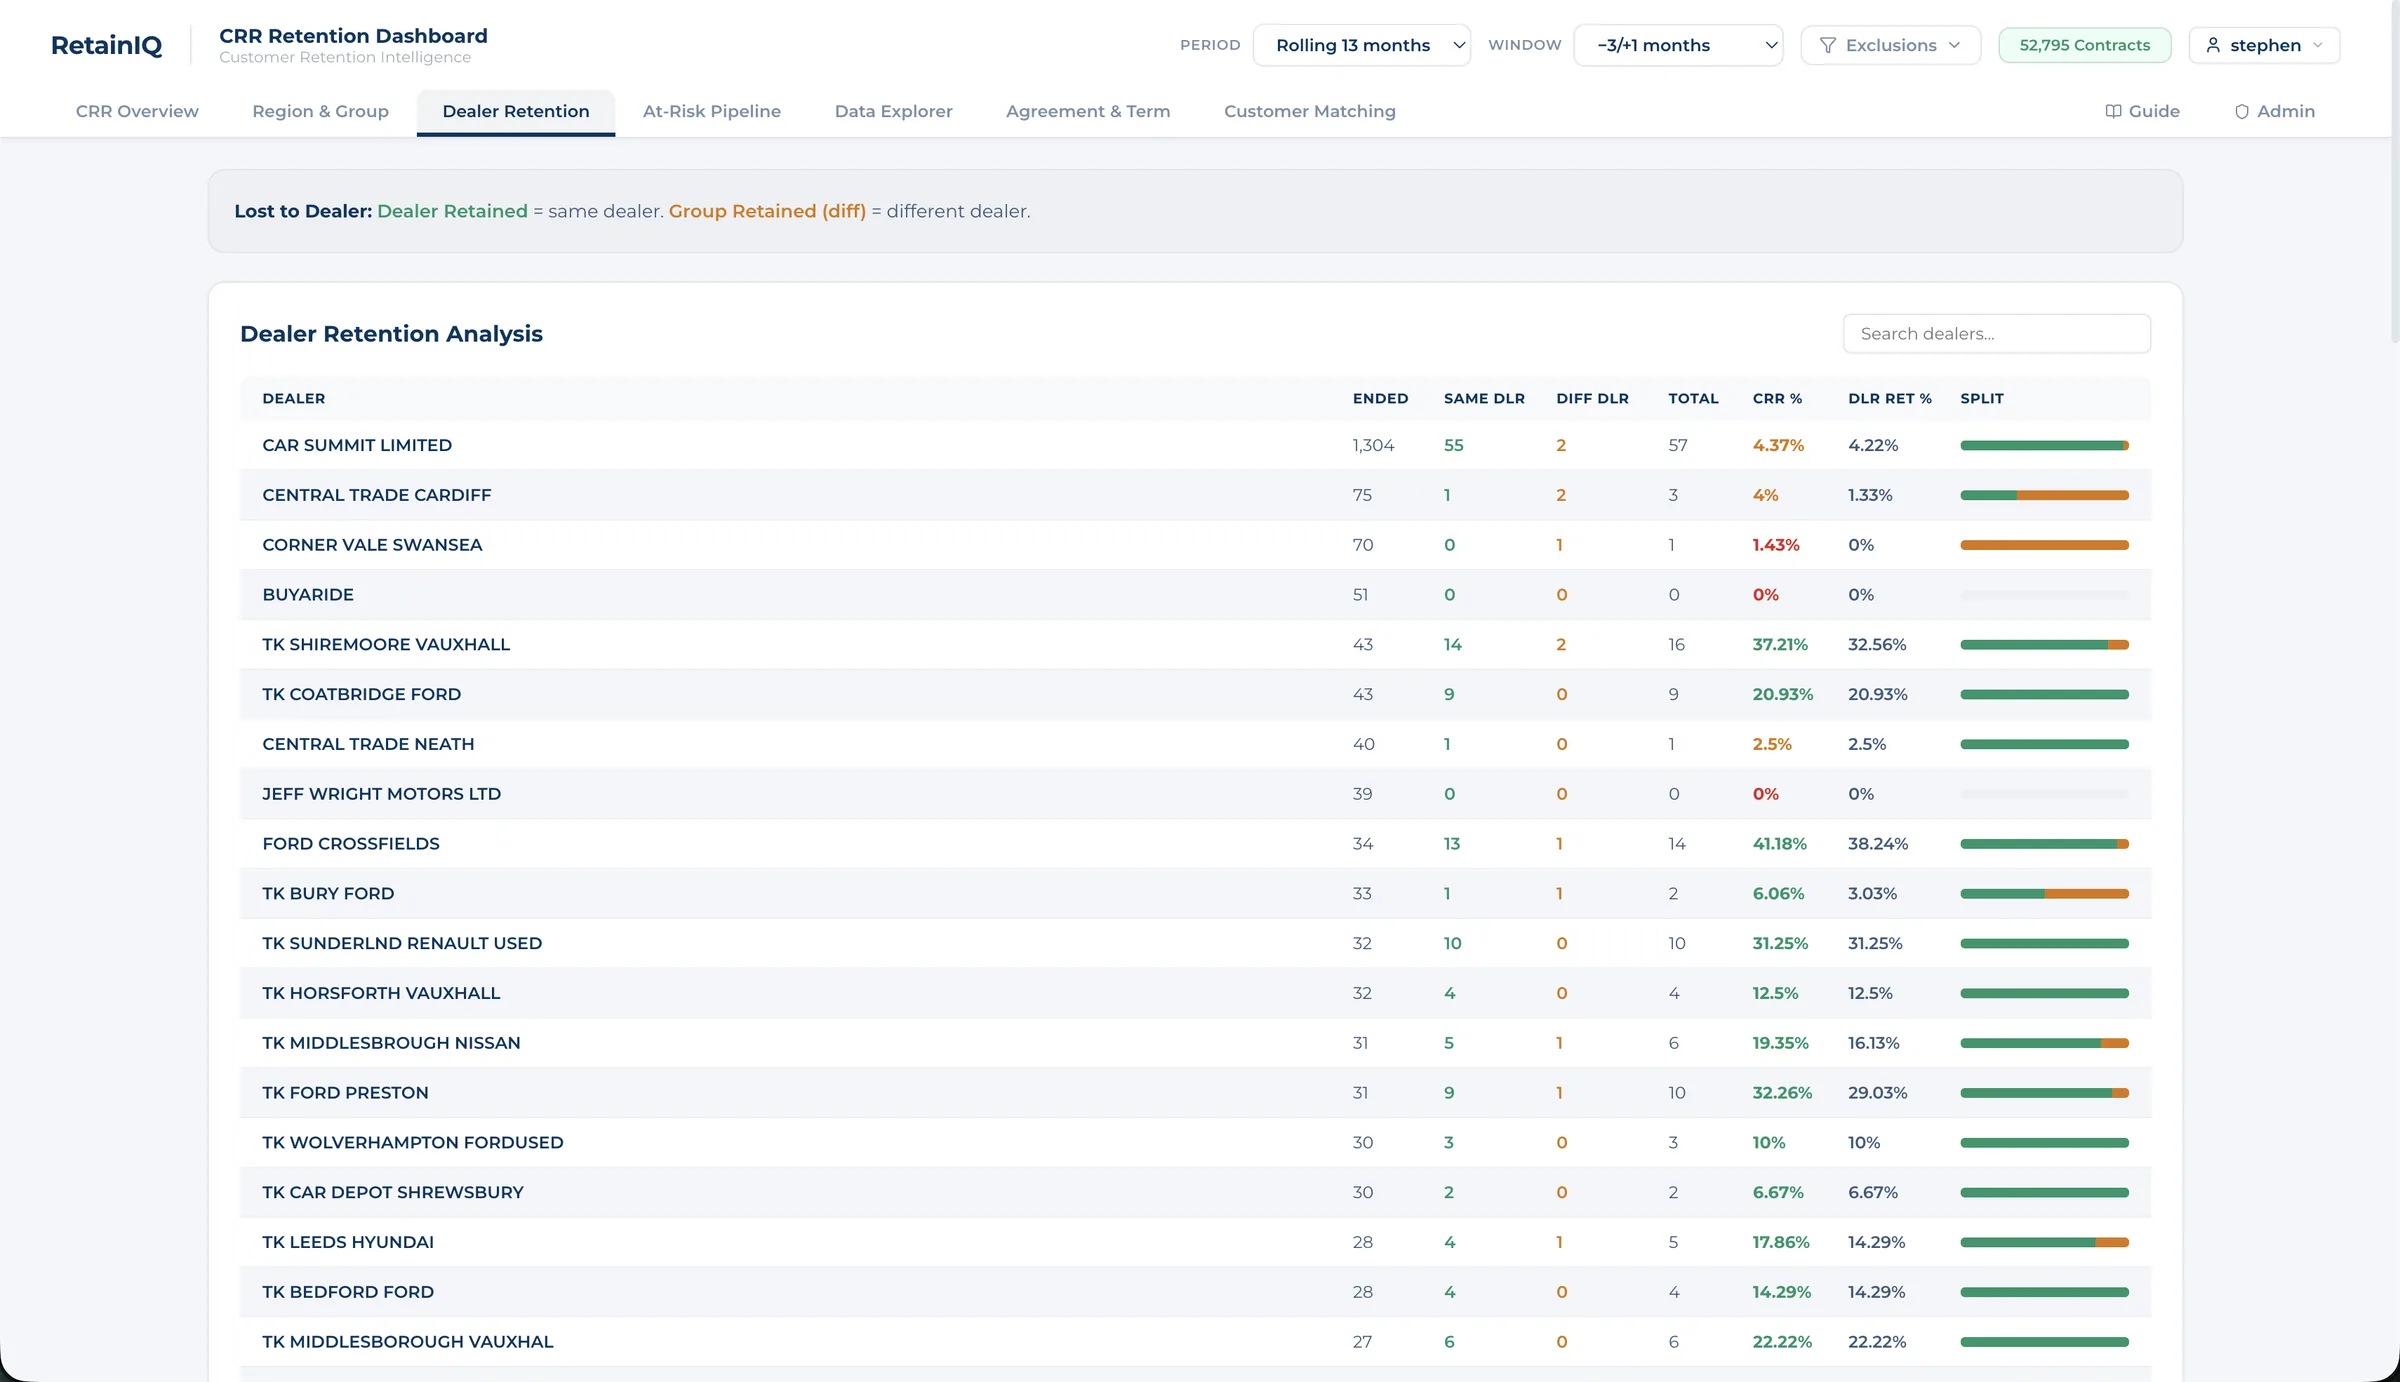2400x1382 pixels.
Task: Sort by the DEALER column header
Action: click(293, 398)
